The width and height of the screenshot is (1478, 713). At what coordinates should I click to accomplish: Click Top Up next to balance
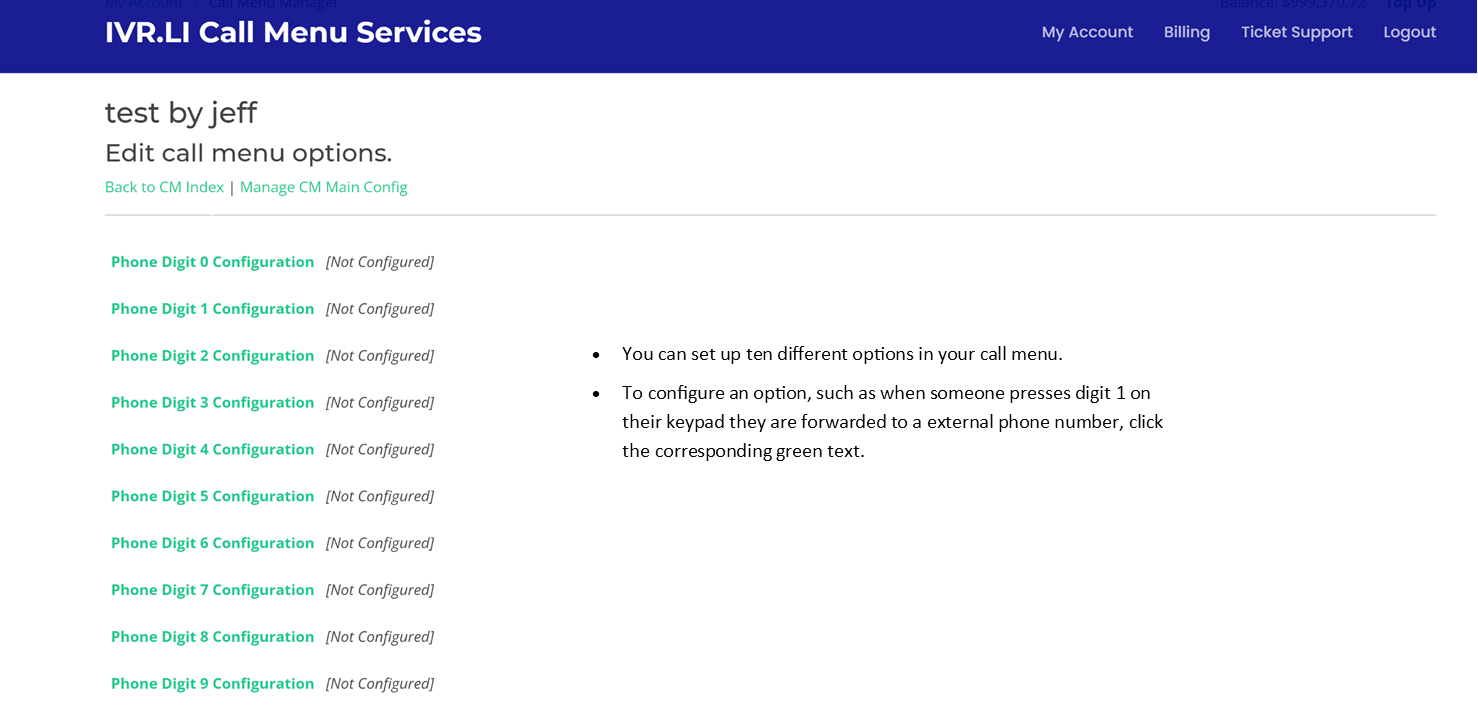pos(1410,4)
